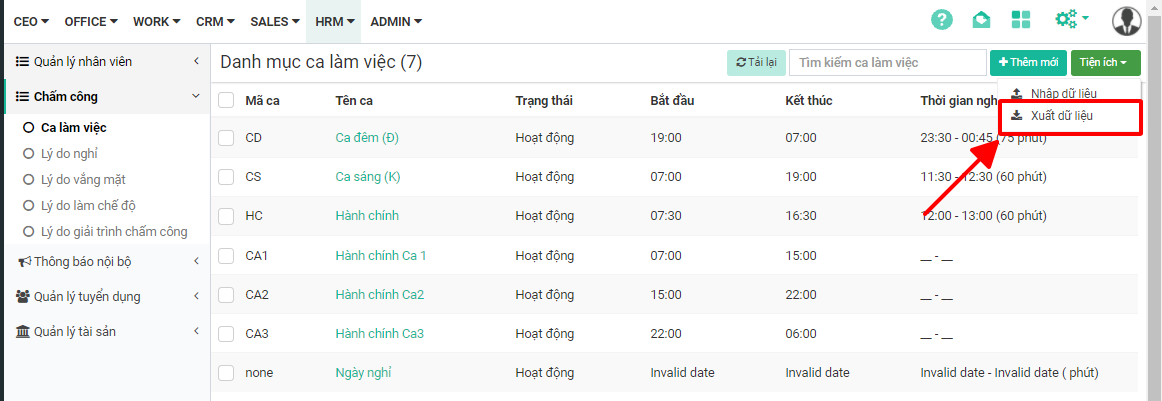This screenshot has width=1162, height=401.
Task: Open the mail envelope icon
Action: [981, 21]
